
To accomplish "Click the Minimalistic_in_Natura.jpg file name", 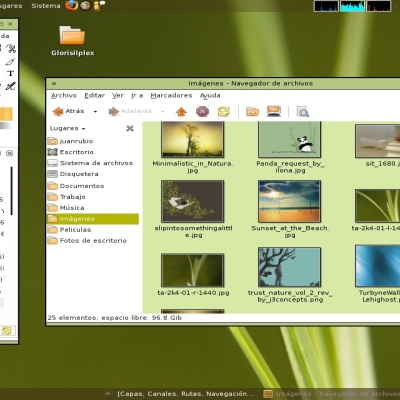I will (193, 167).
